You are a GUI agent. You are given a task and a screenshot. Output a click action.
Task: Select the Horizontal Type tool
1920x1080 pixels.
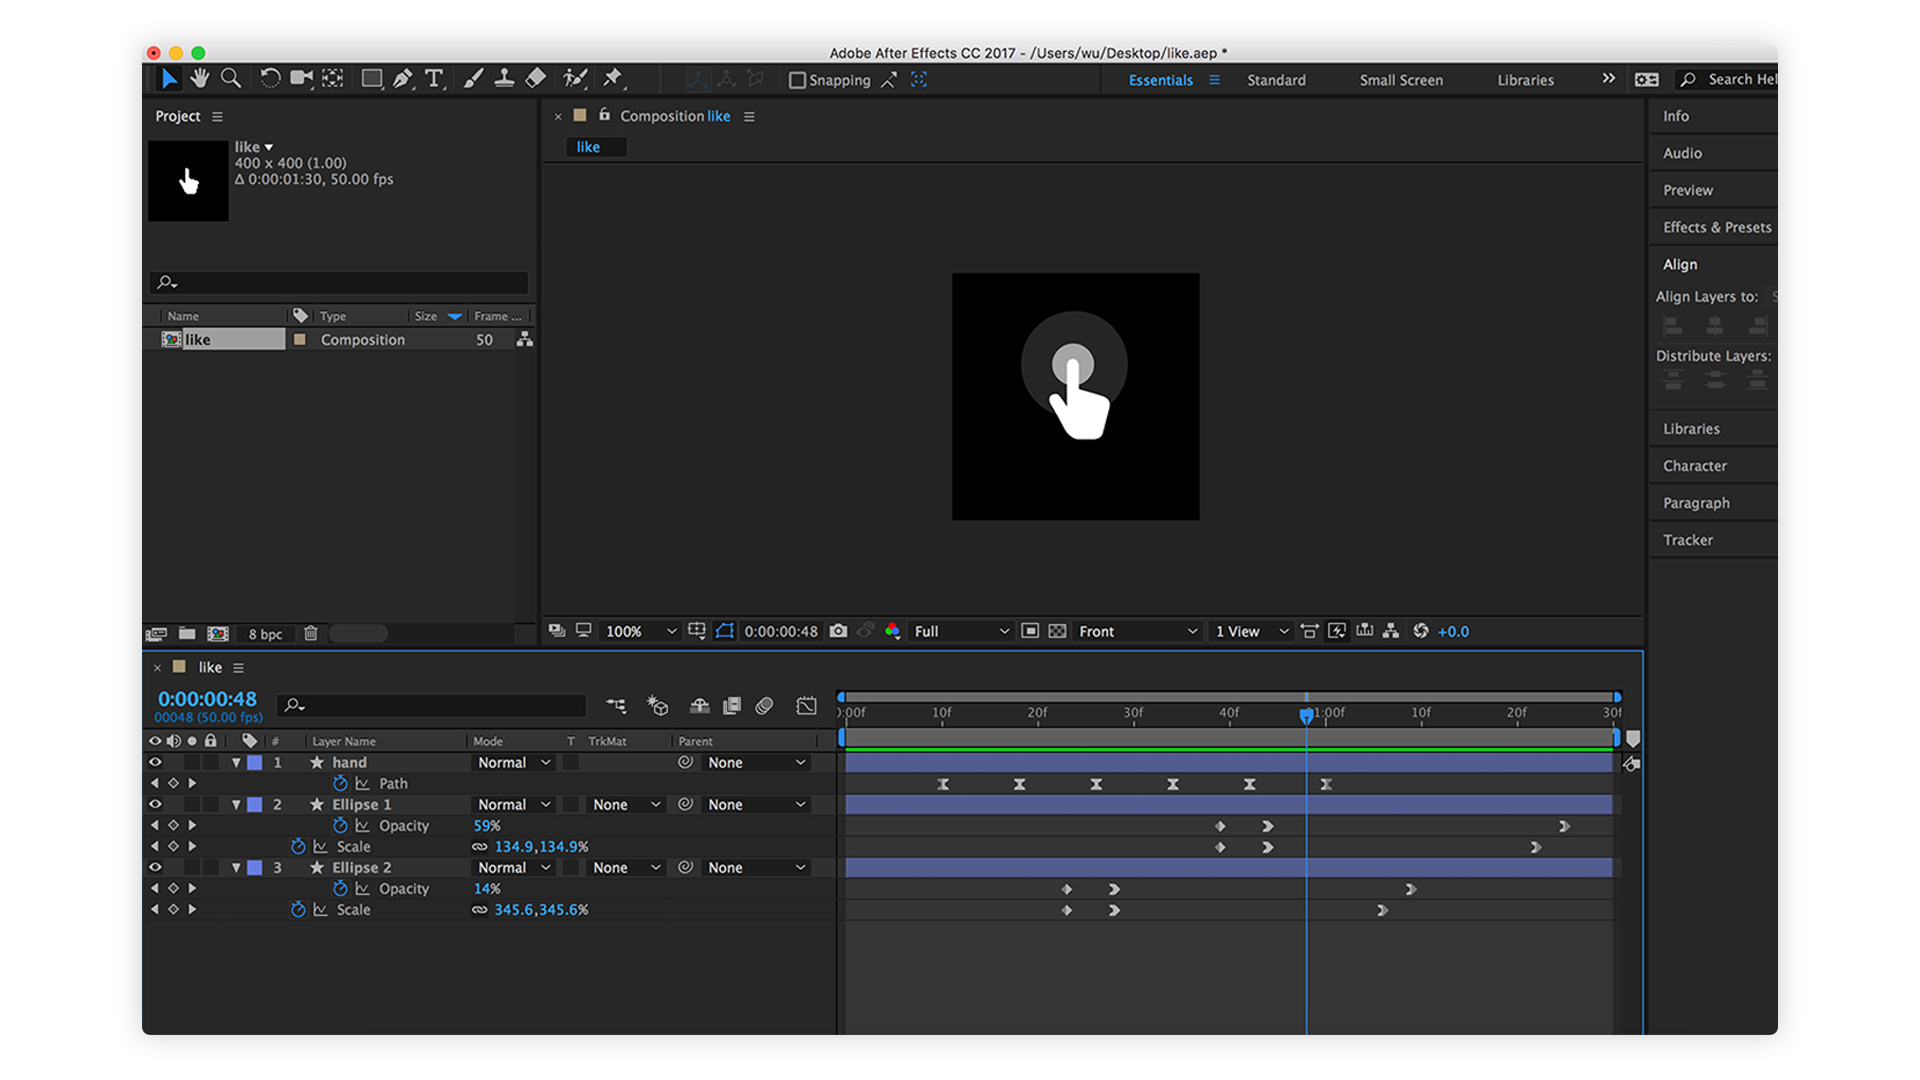tap(434, 79)
